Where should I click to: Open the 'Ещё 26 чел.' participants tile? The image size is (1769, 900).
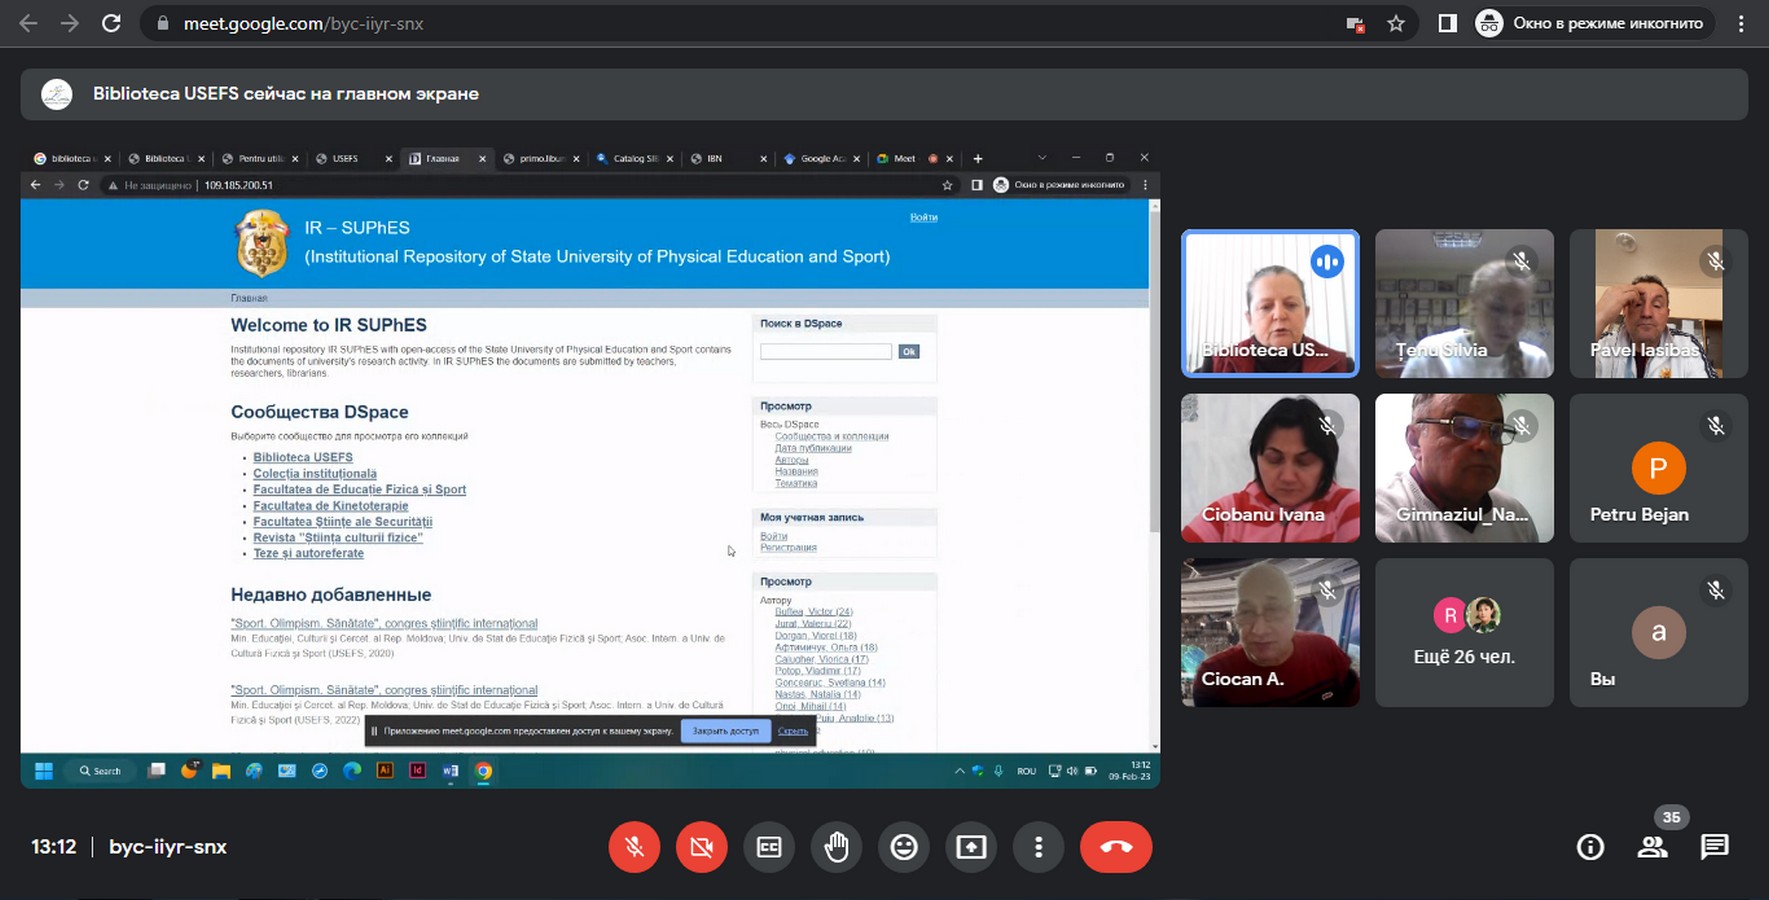pyautogui.click(x=1464, y=632)
